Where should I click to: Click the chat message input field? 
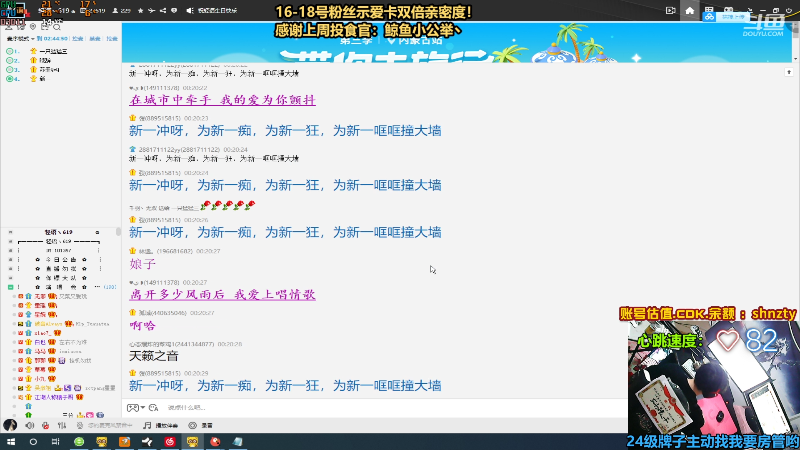393,408
